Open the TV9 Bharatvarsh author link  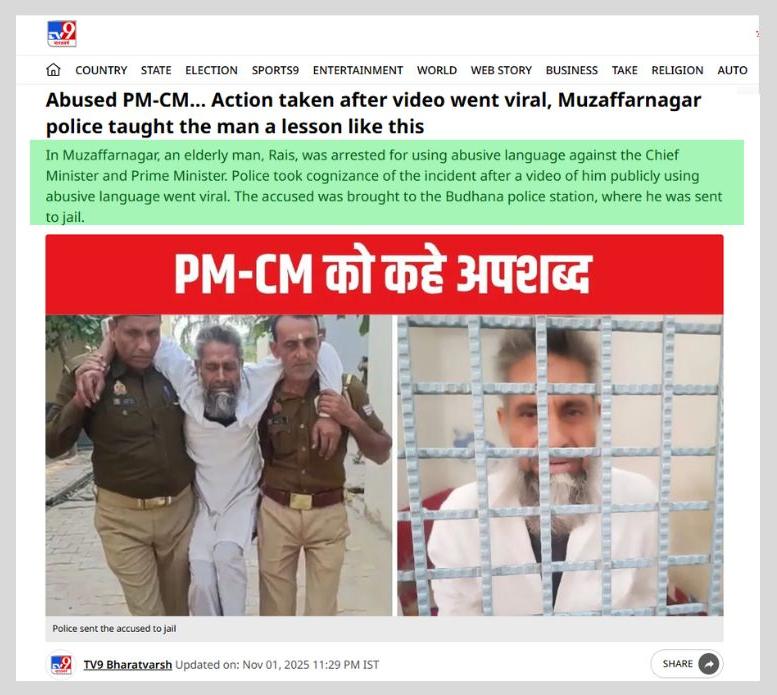(128, 665)
